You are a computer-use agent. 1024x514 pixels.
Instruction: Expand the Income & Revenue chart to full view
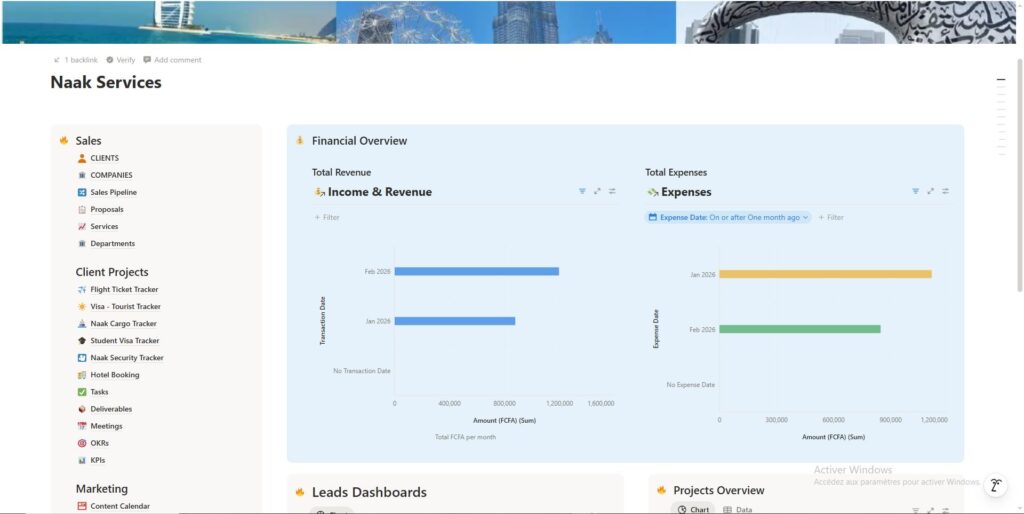tap(597, 191)
